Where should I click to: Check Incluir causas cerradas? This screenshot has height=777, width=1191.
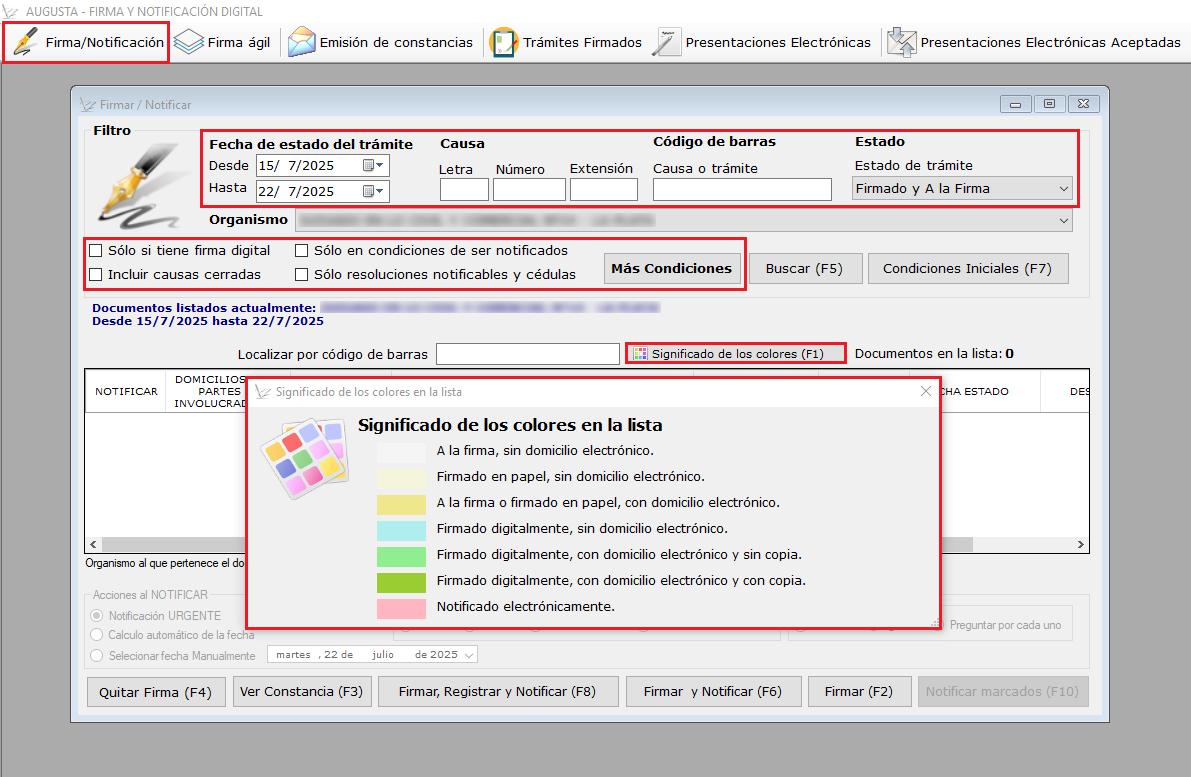pyautogui.click(x=97, y=274)
